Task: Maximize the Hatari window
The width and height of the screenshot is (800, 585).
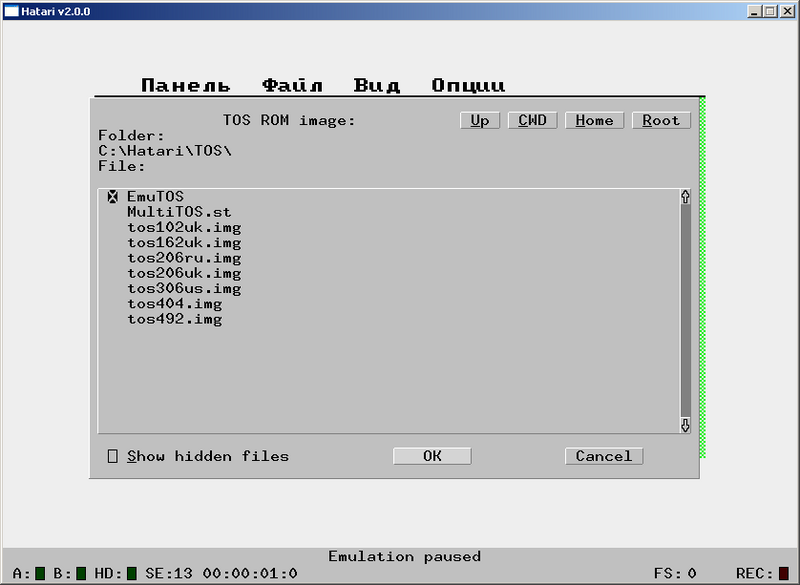Action: coord(771,11)
